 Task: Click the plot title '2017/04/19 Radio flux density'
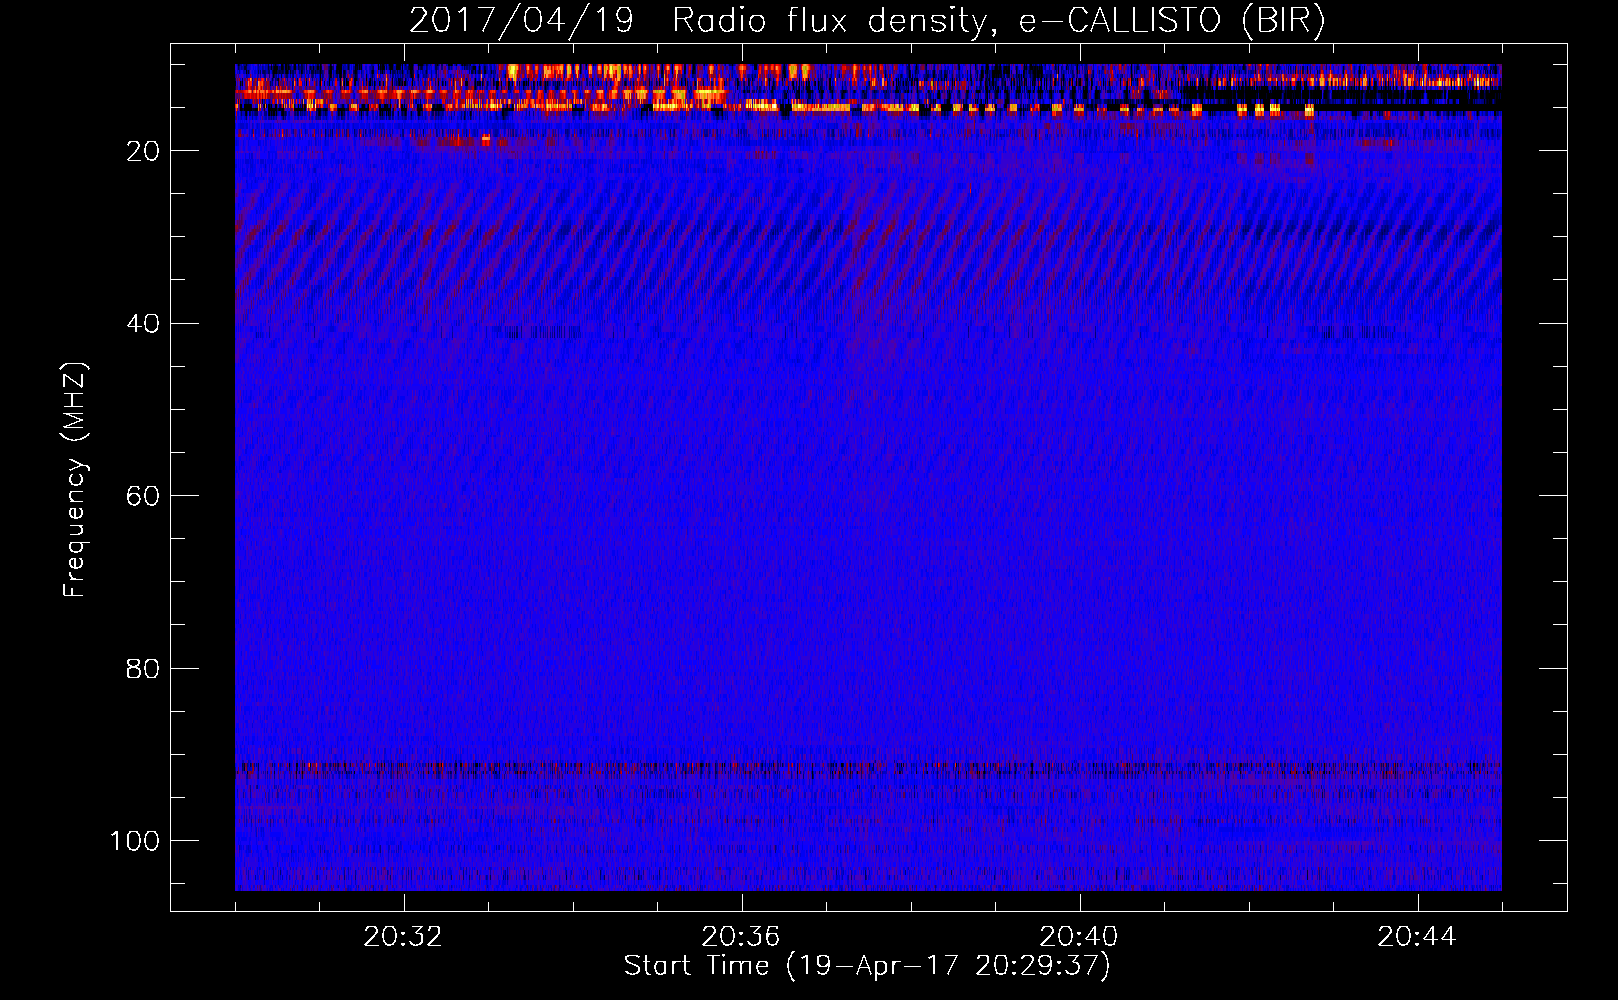(x=867, y=21)
